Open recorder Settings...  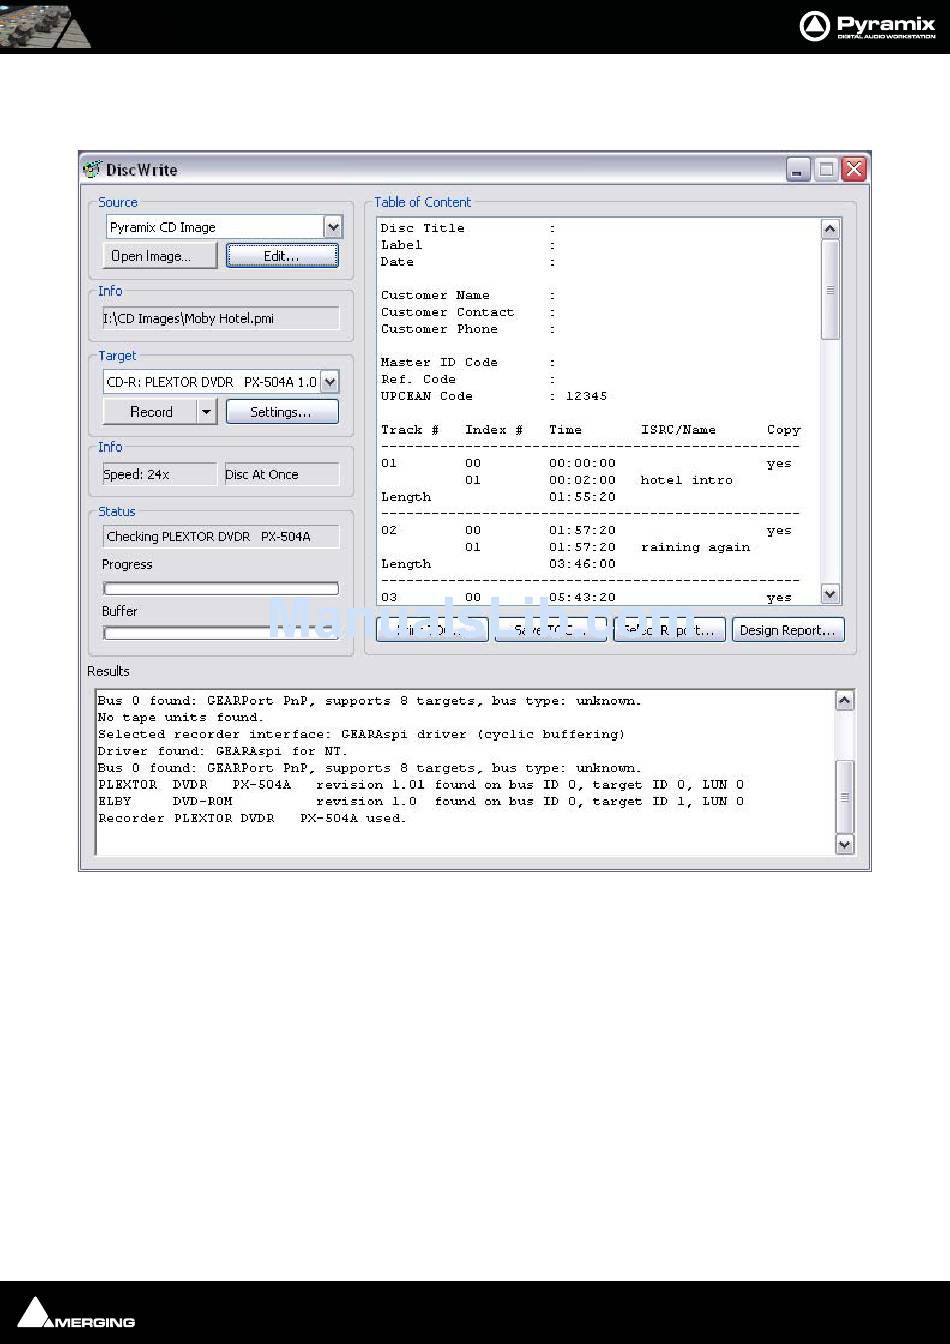coord(282,411)
